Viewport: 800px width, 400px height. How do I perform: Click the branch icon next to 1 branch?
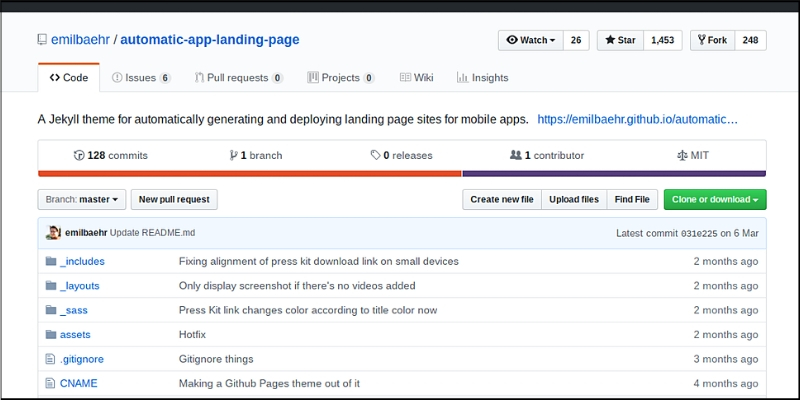234,155
